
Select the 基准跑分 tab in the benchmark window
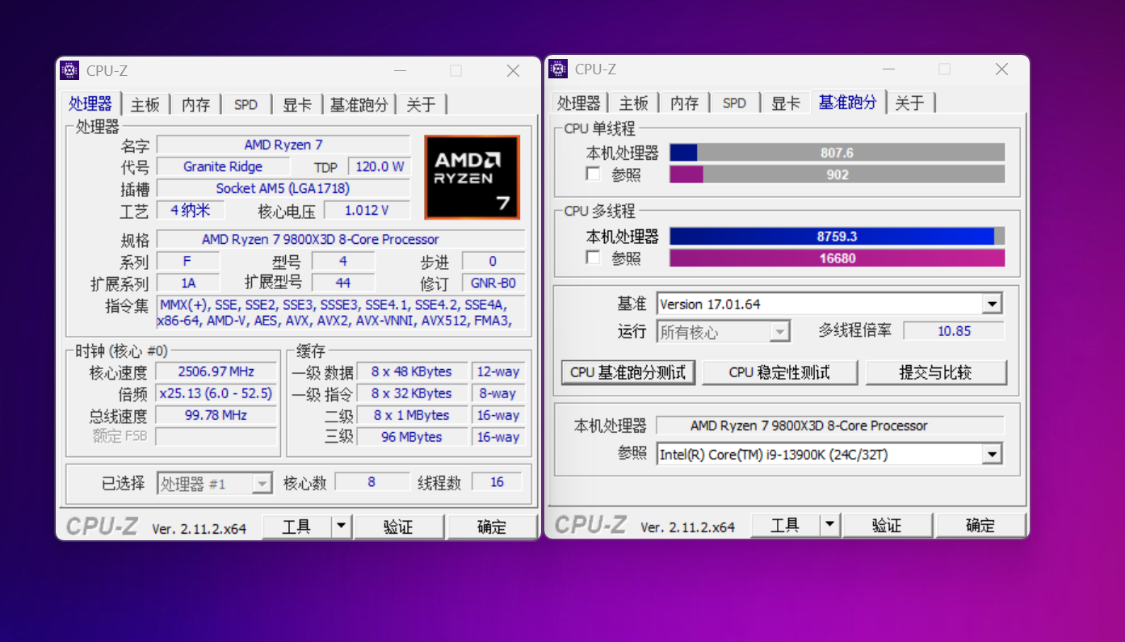(847, 103)
